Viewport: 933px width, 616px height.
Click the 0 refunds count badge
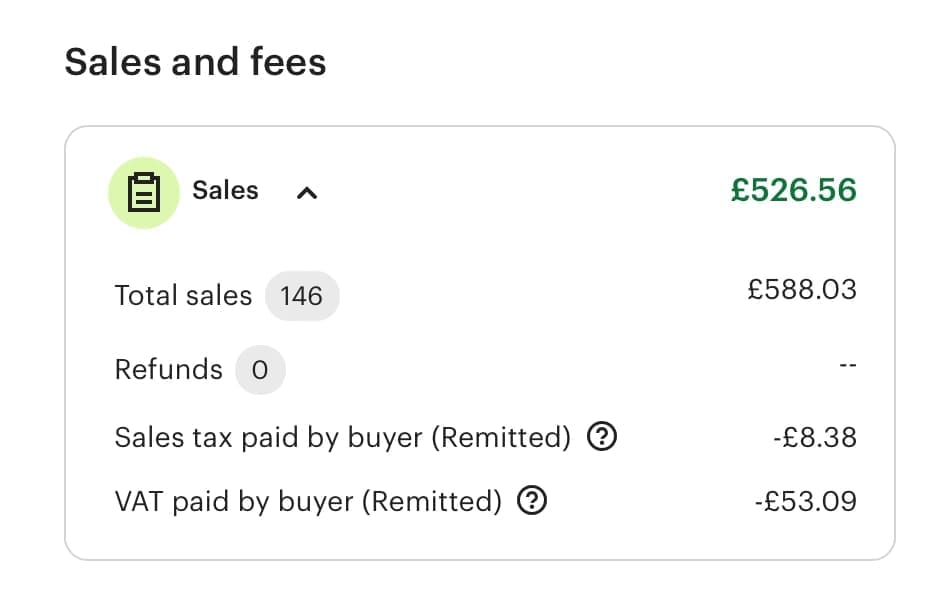[260, 370]
